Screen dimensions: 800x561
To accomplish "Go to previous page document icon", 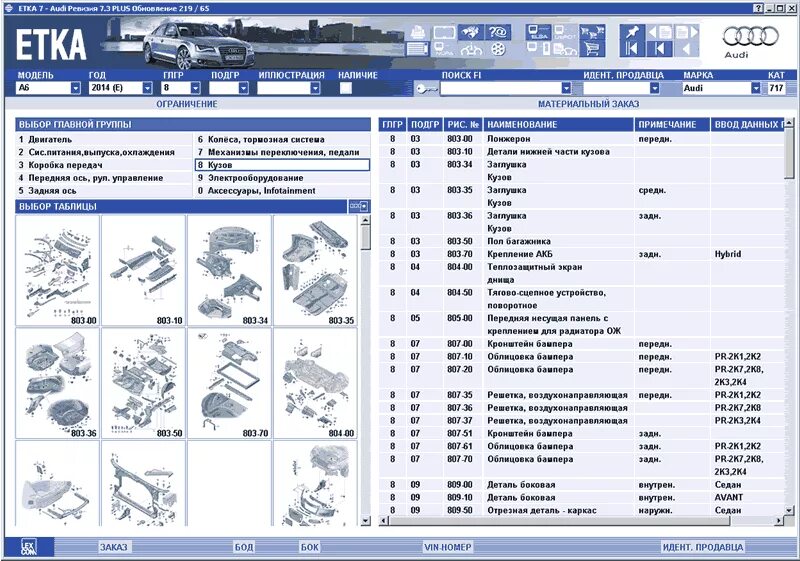I will [659, 32].
